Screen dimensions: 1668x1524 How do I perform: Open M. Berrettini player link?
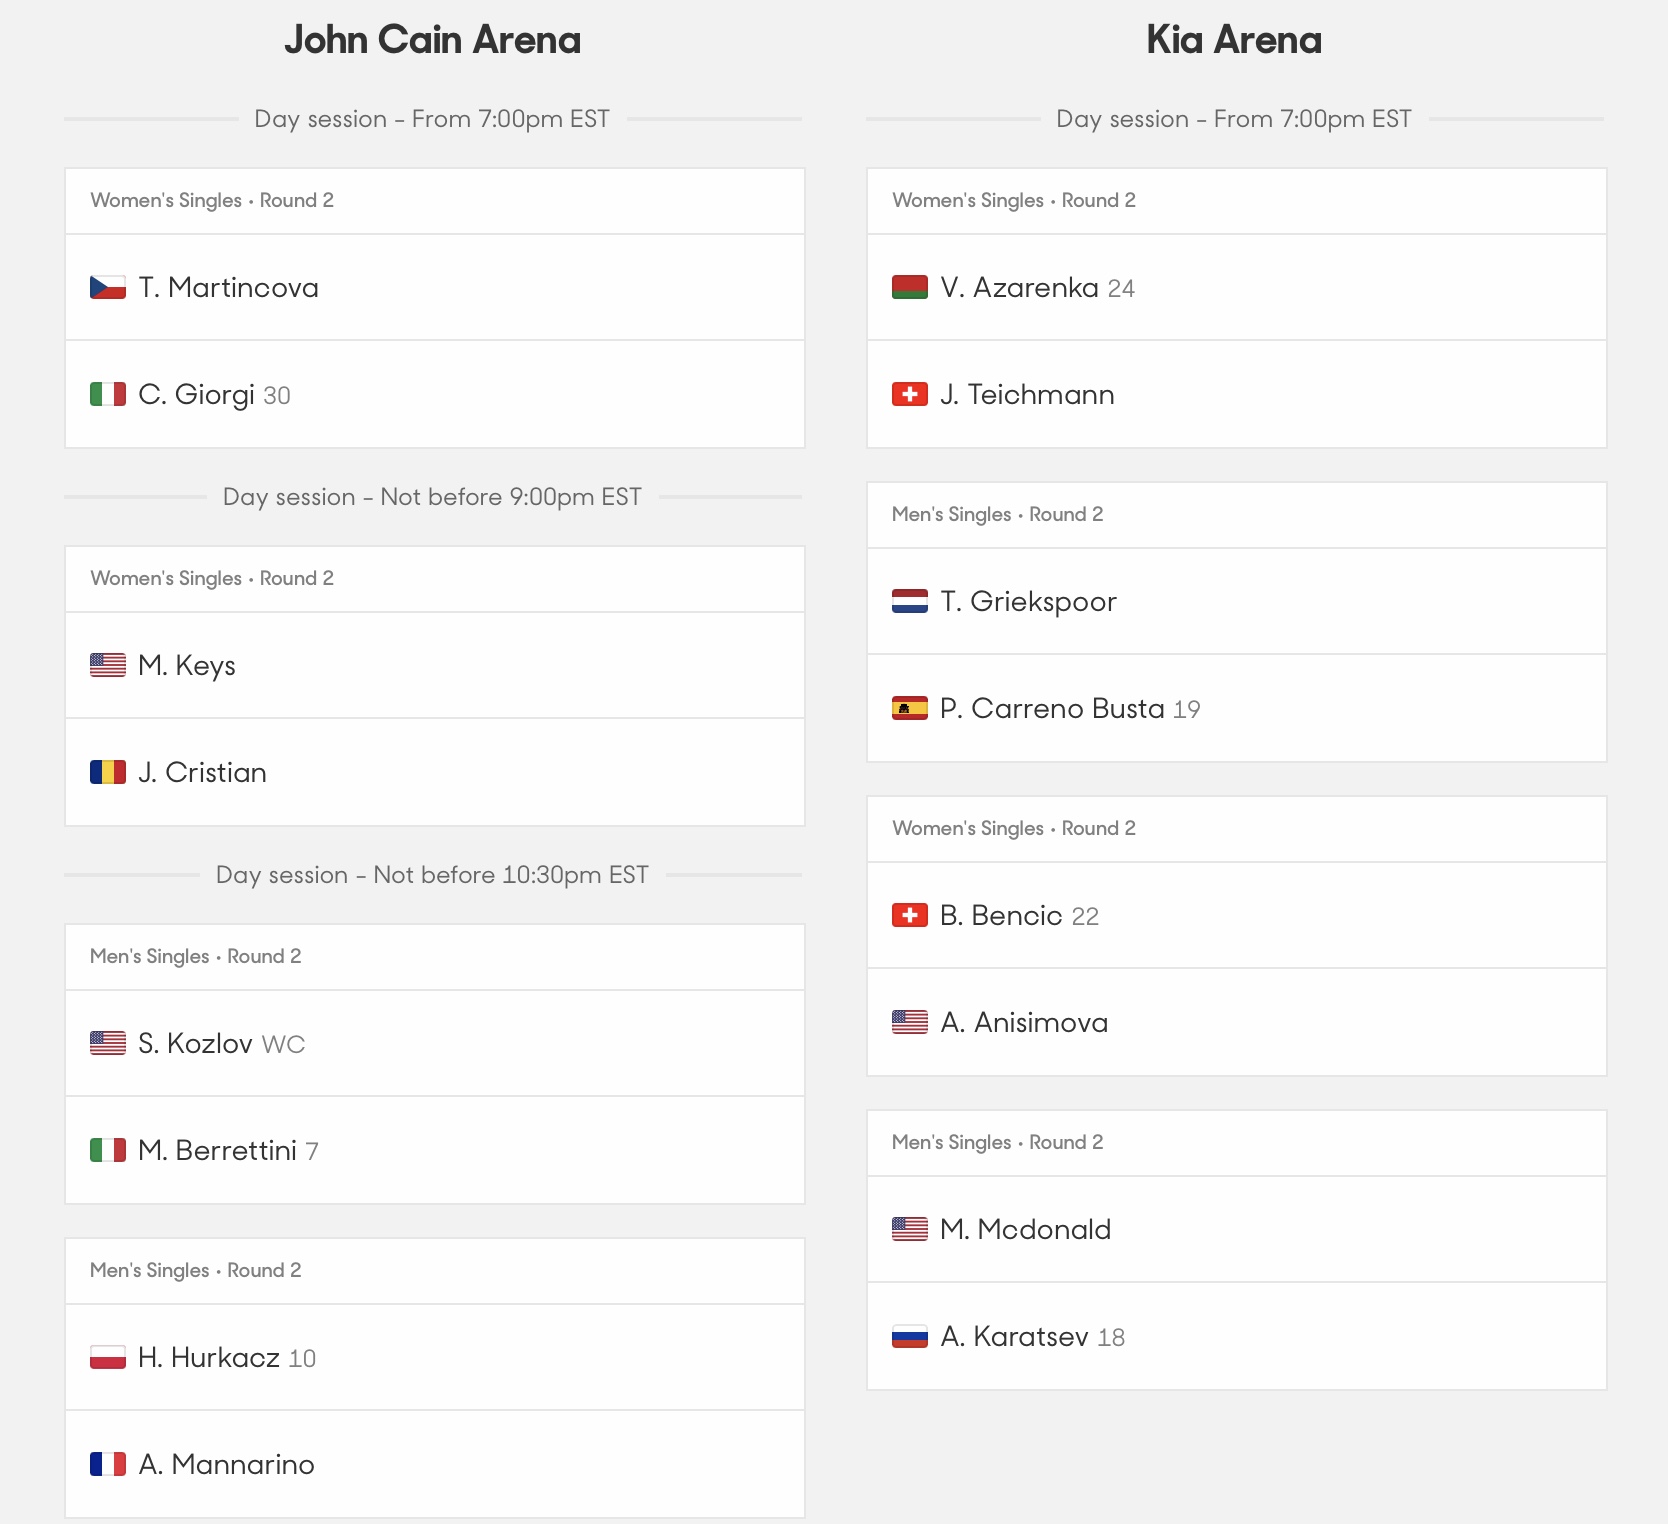tap(218, 1150)
